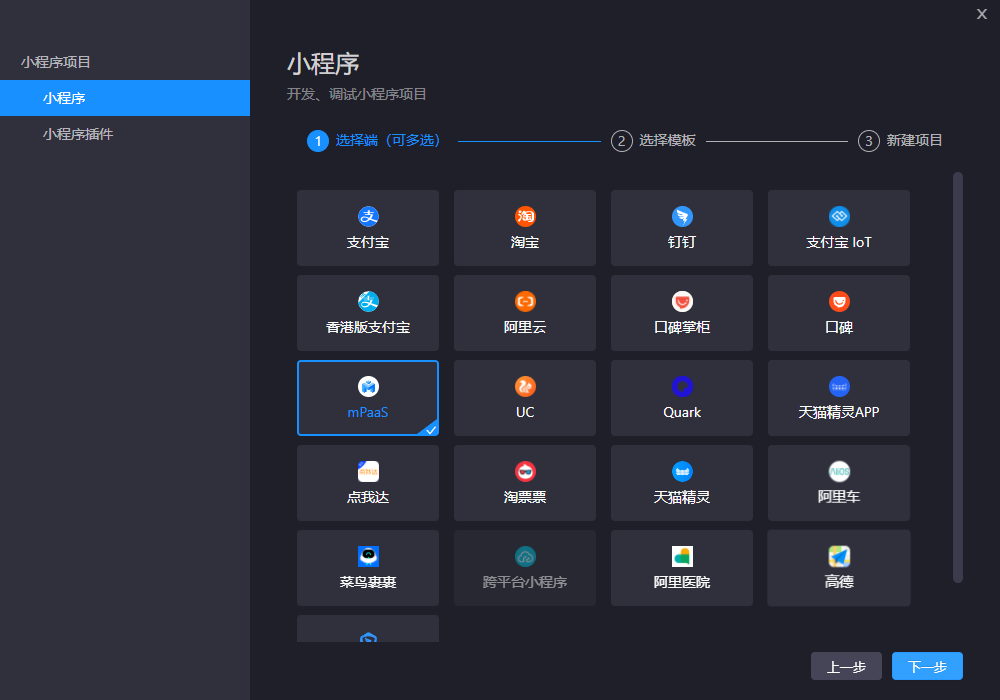Image resolution: width=1000 pixels, height=700 pixels.
Task: Select the 跨平台小程序 icon
Action: tap(525, 556)
